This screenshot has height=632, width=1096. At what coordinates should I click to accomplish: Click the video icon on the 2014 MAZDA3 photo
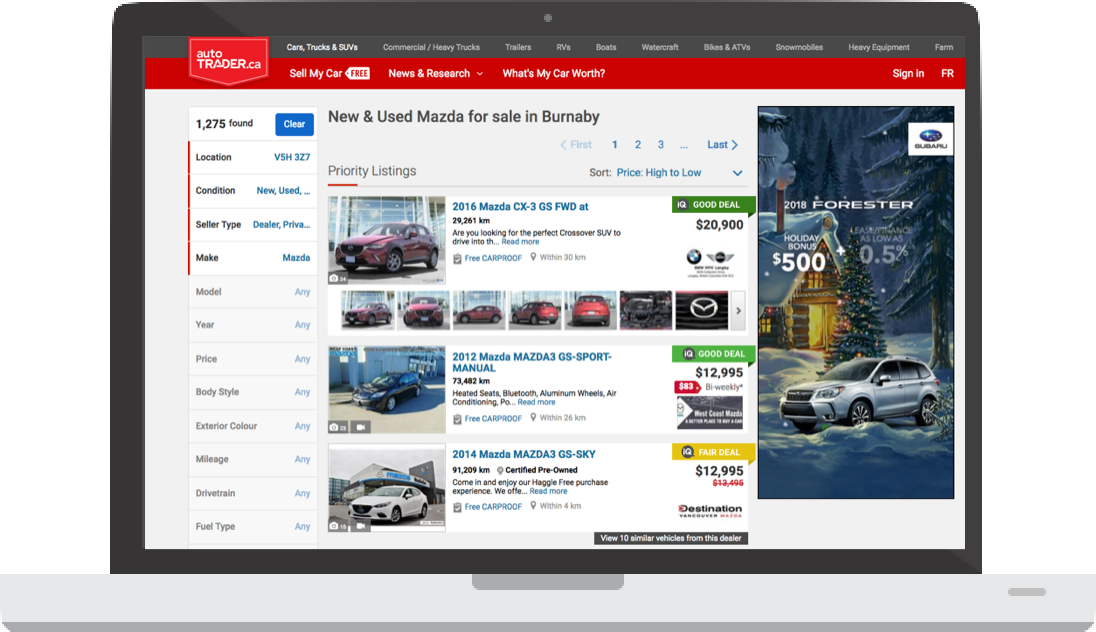click(x=361, y=525)
